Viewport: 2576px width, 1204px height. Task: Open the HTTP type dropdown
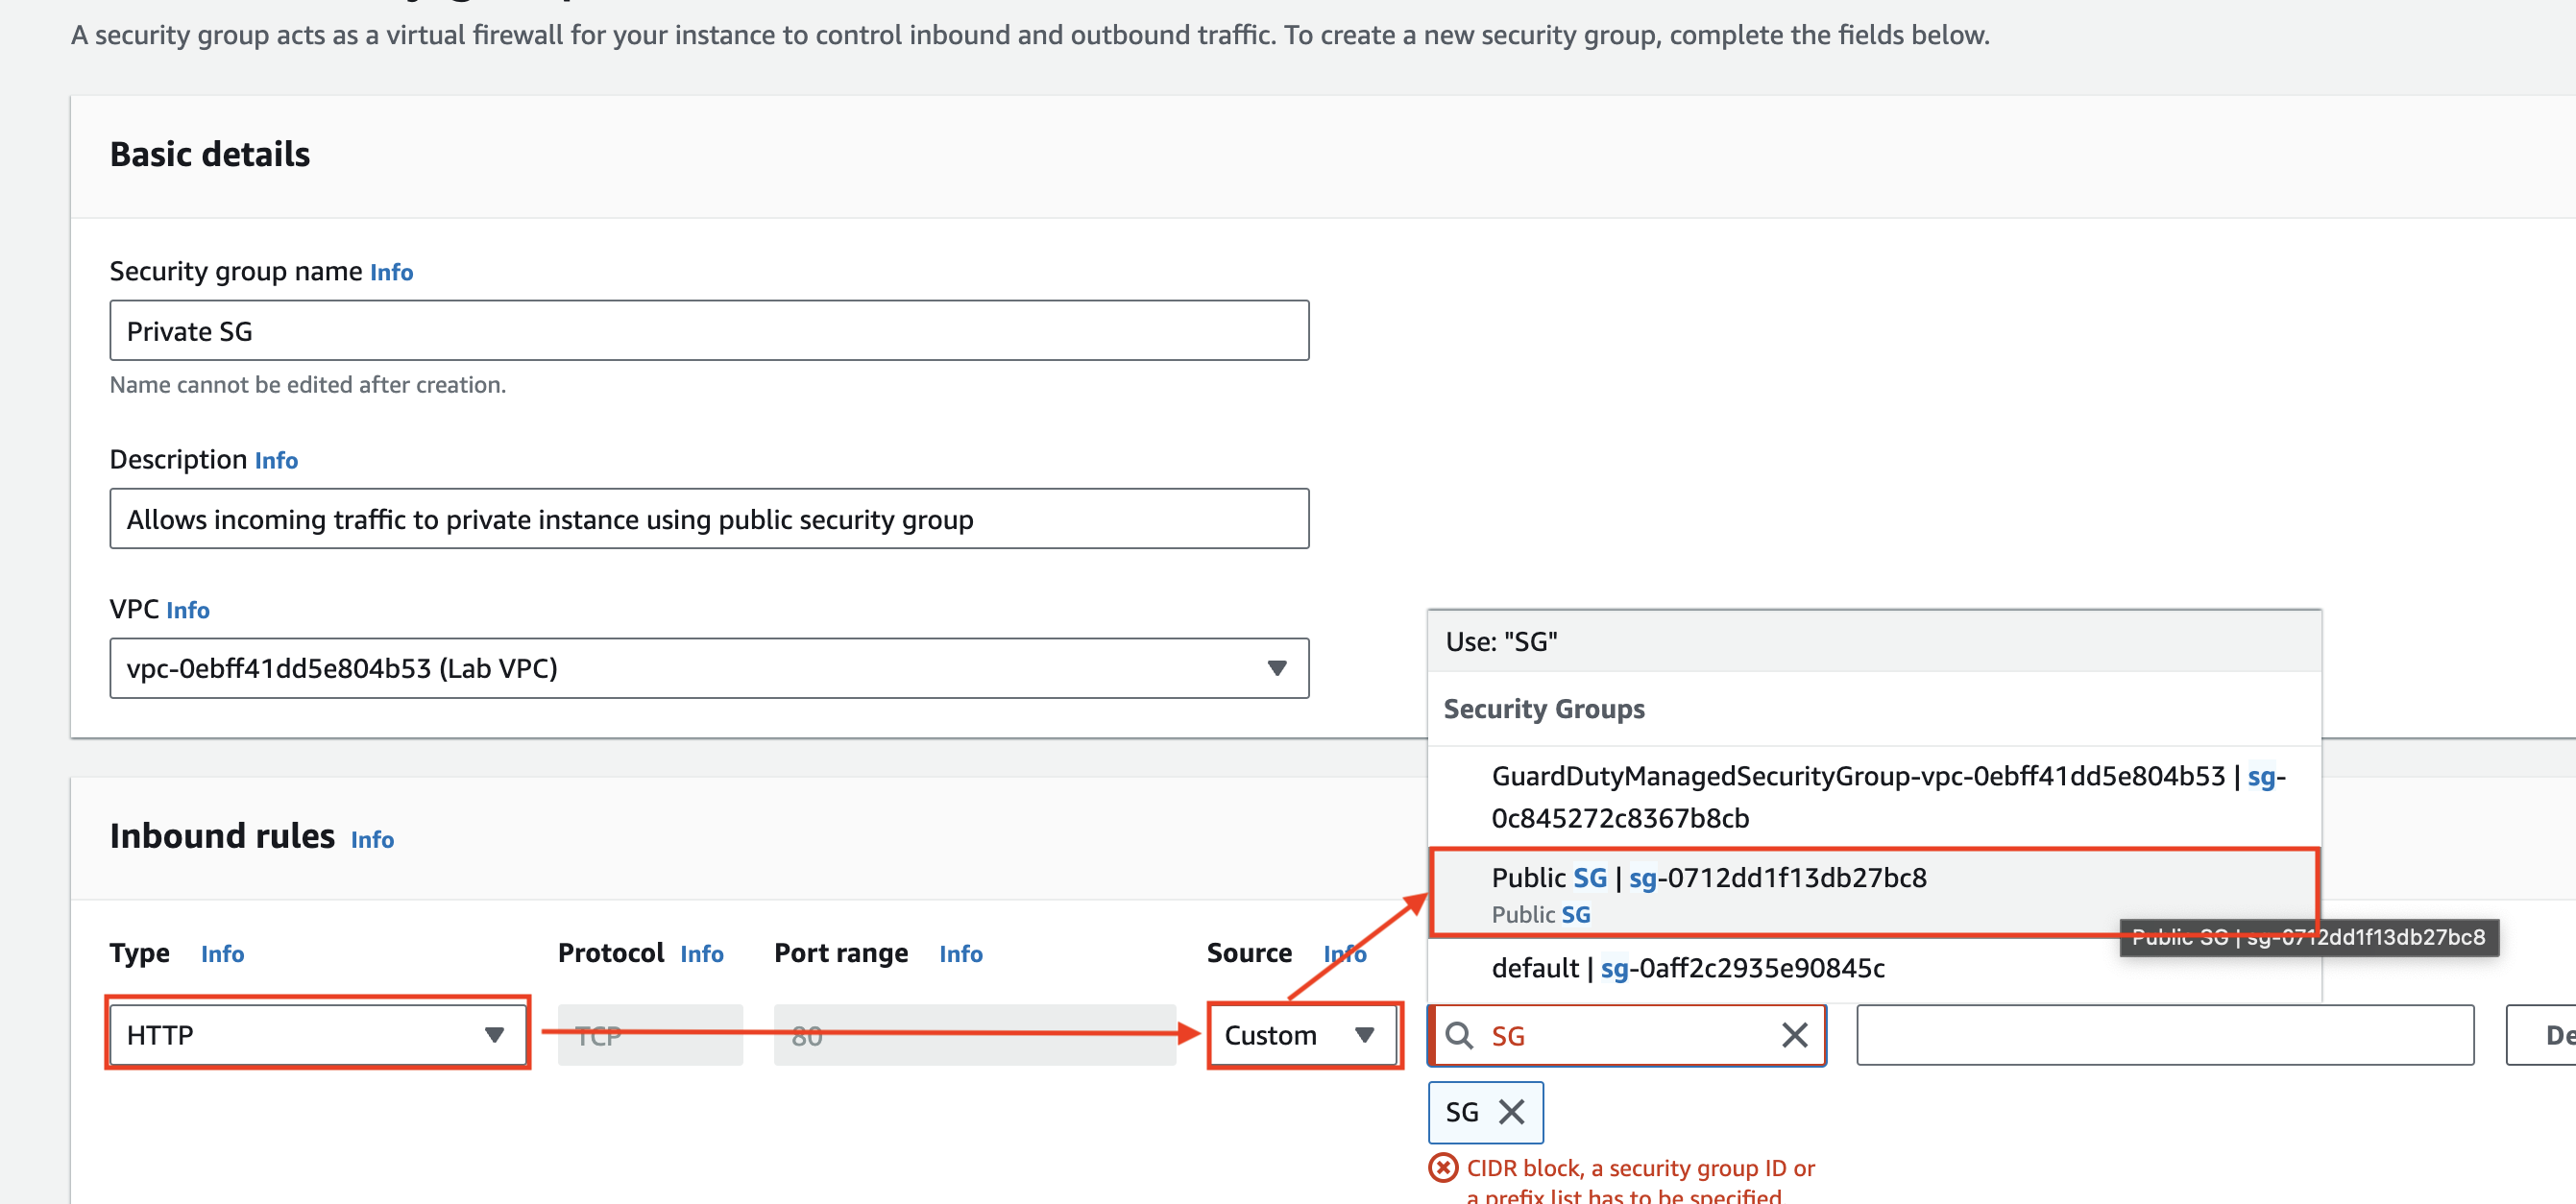tap(318, 1035)
